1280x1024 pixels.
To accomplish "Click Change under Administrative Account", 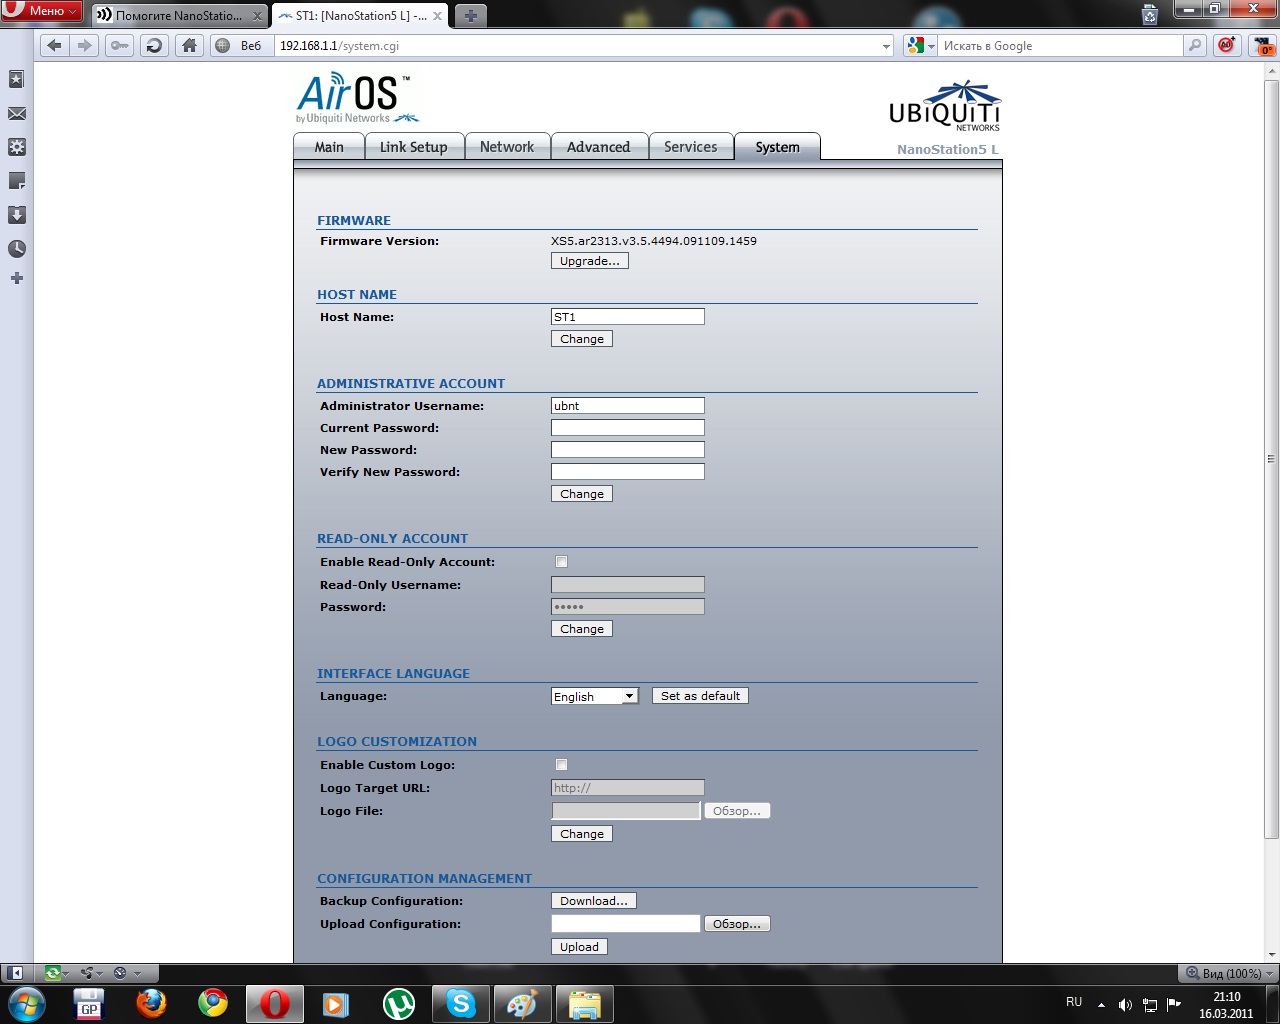I will [x=582, y=494].
